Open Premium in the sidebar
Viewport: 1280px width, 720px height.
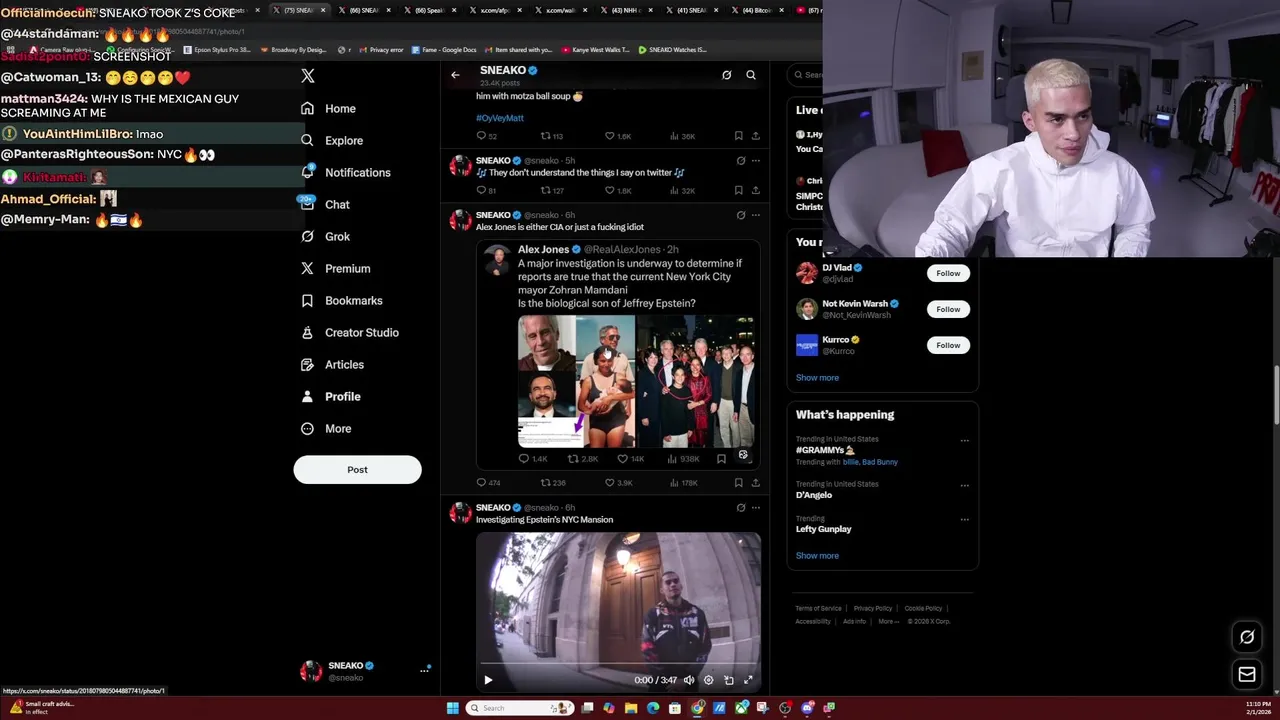(x=335, y=268)
